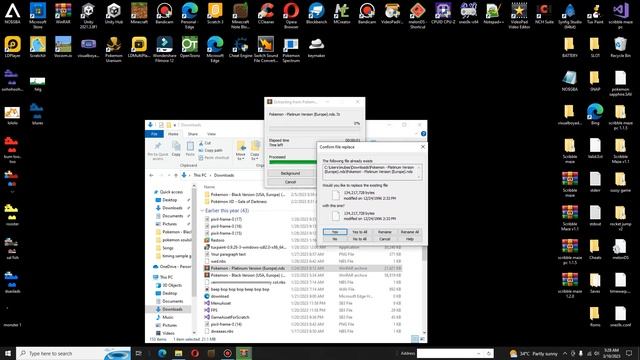Click the taskbar search box
640x360 pixels.
73,353
